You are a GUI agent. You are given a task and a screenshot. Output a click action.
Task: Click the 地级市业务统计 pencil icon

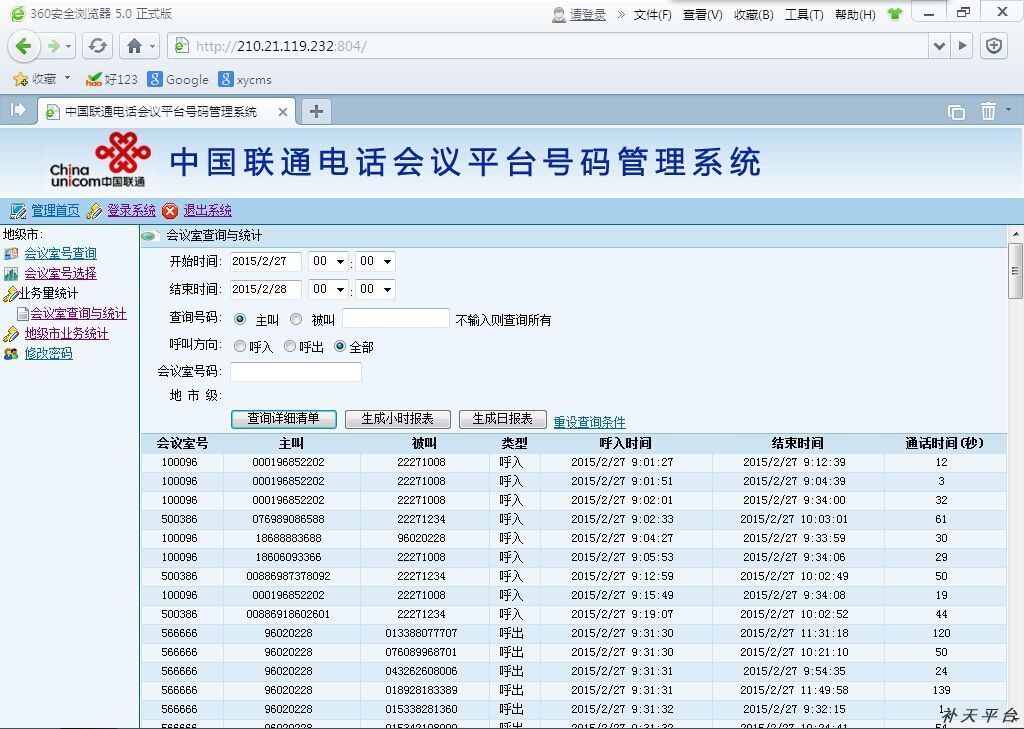tap(11, 334)
